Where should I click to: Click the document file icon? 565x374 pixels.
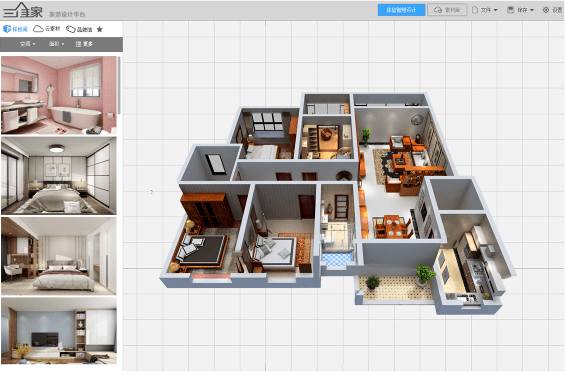click(x=475, y=10)
